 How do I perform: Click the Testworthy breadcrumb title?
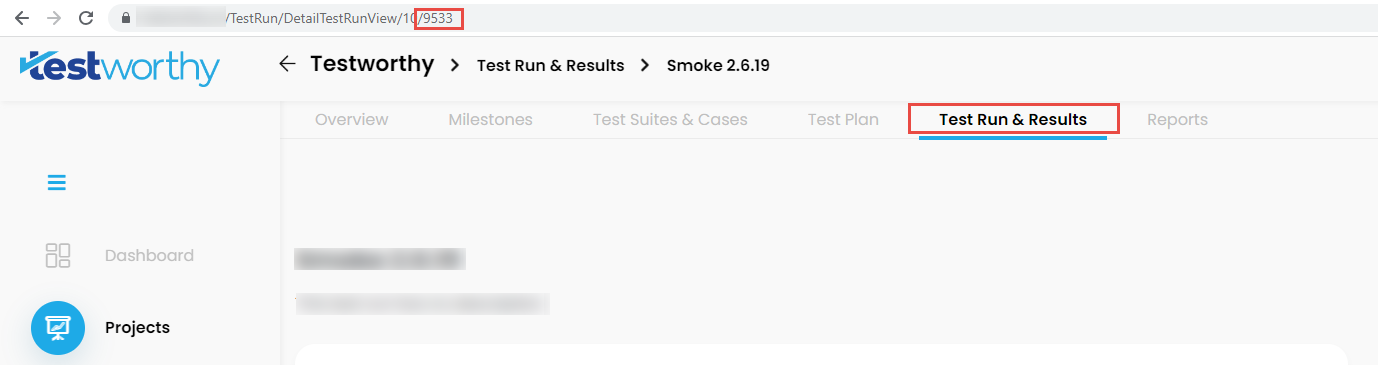(372, 64)
